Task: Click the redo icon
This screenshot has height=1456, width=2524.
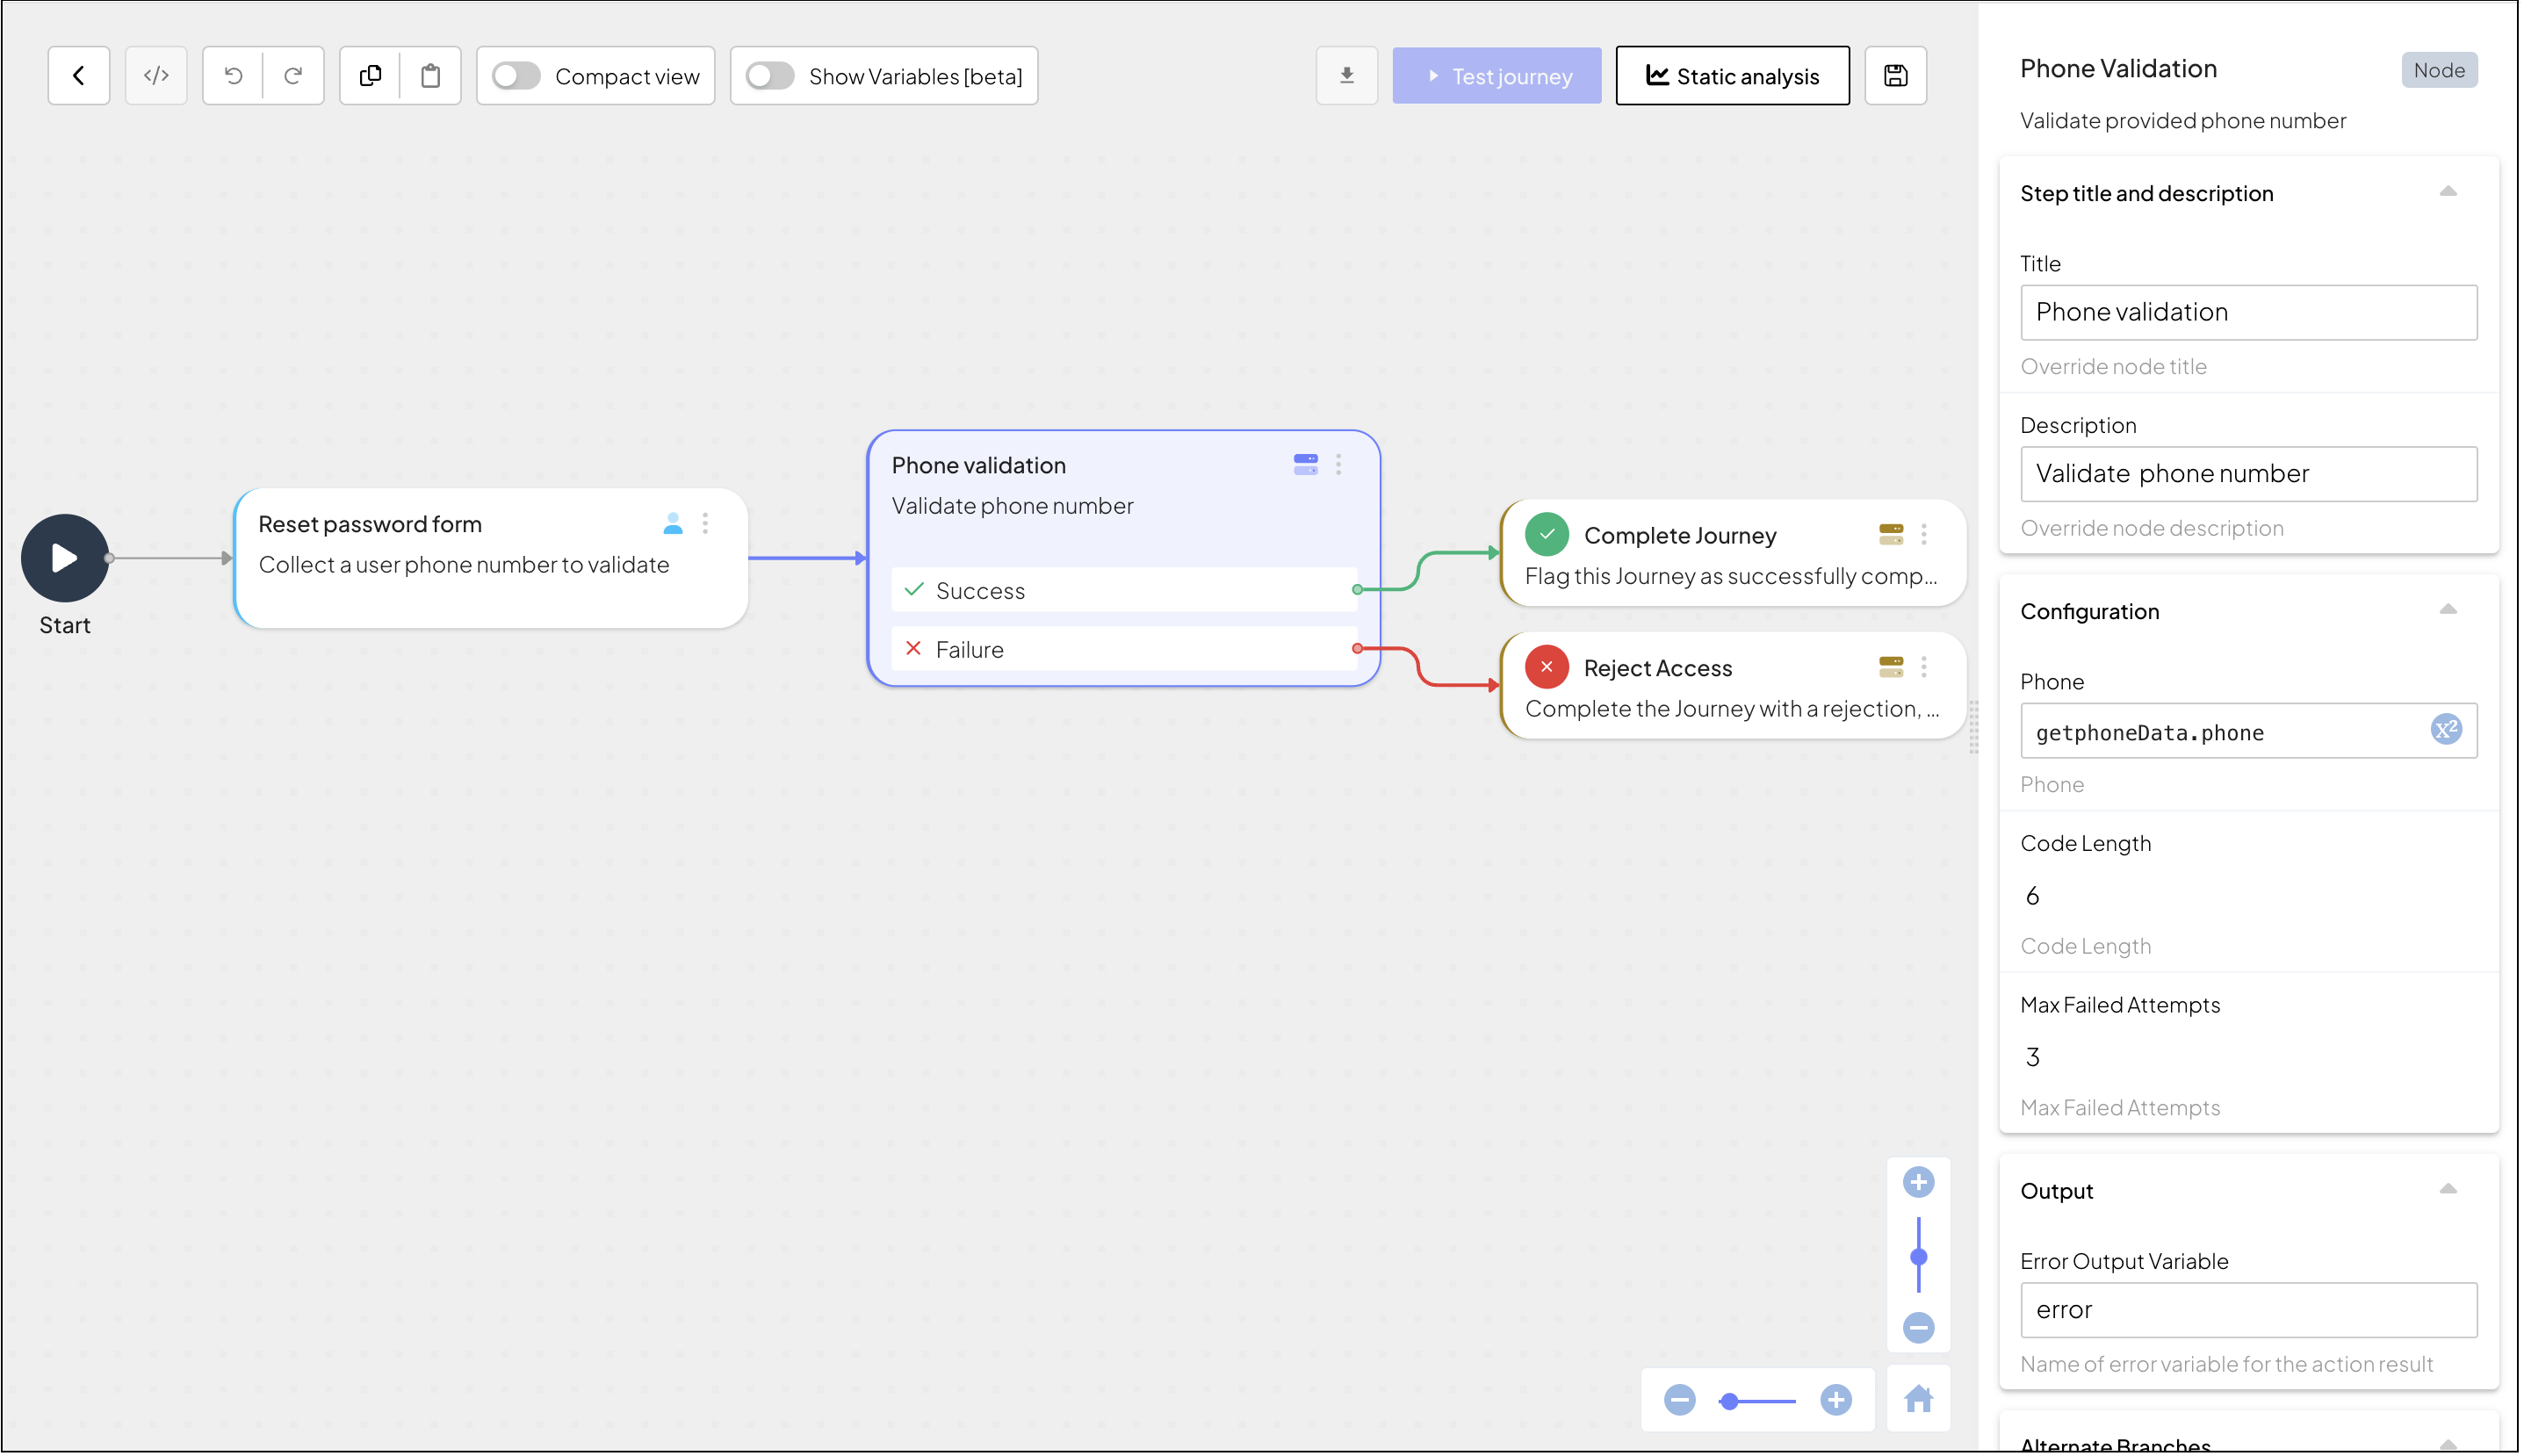Action: (293, 76)
